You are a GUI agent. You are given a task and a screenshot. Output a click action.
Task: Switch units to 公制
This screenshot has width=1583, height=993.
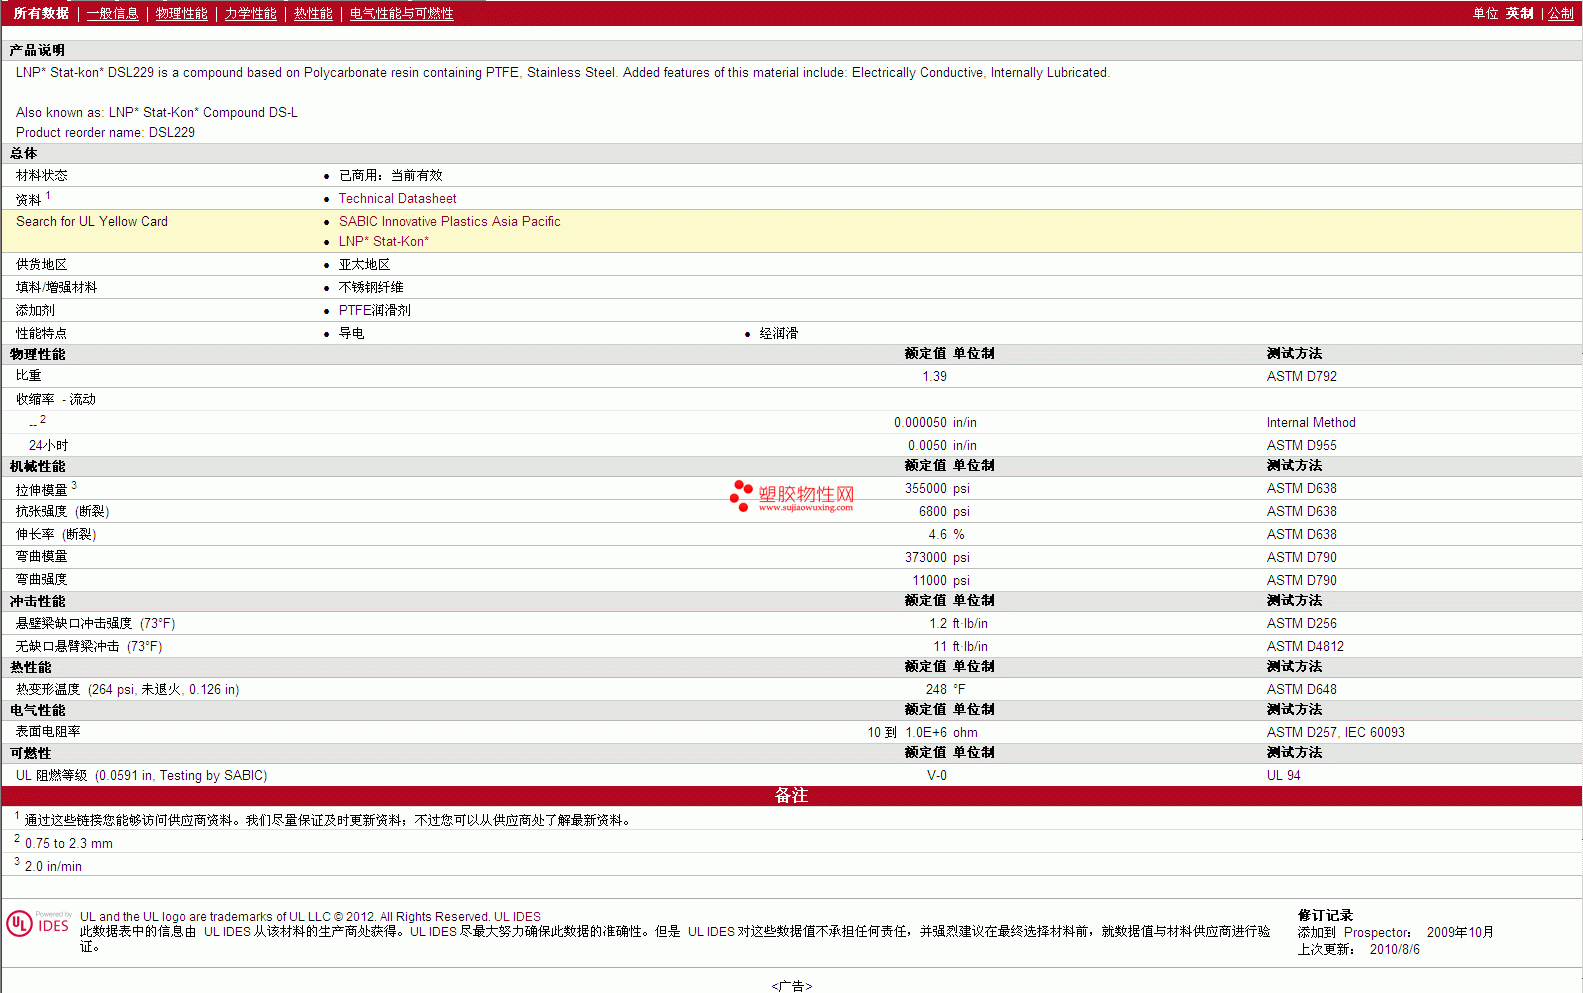pyautogui.click(x=1561, y=13)
